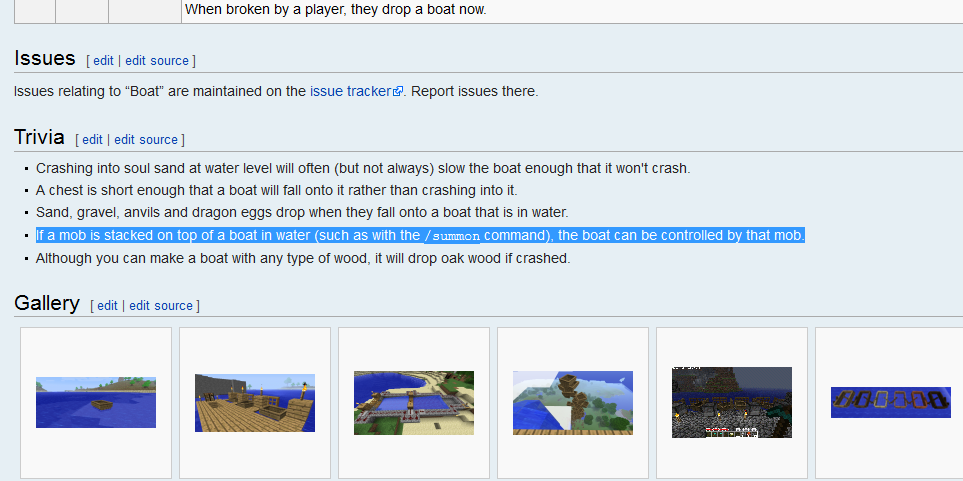Edit the Issues section
The width and height of the screenshot is (963, 481).
tap(103, 61)
